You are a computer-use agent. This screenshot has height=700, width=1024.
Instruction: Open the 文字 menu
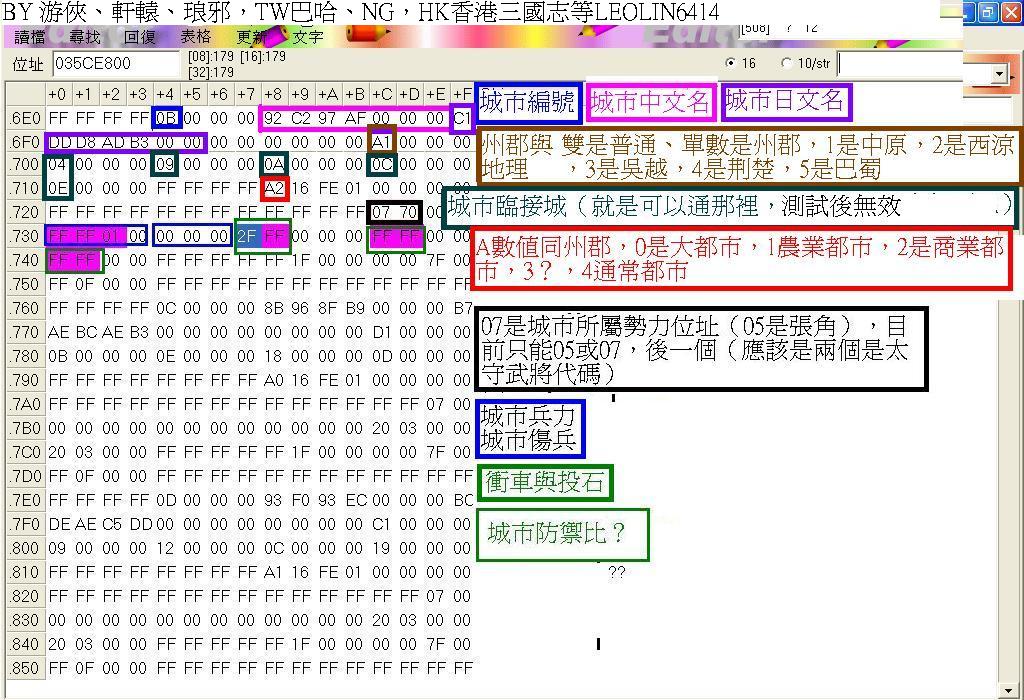tap(307, 37)
